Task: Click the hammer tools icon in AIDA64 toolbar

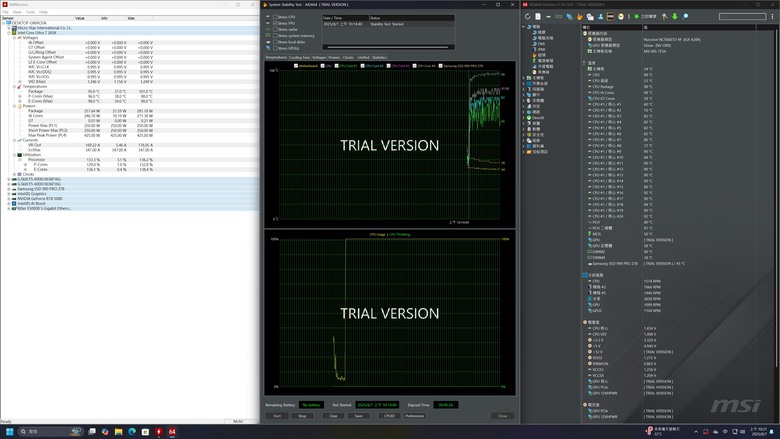Action: click(x=665, y=16)
